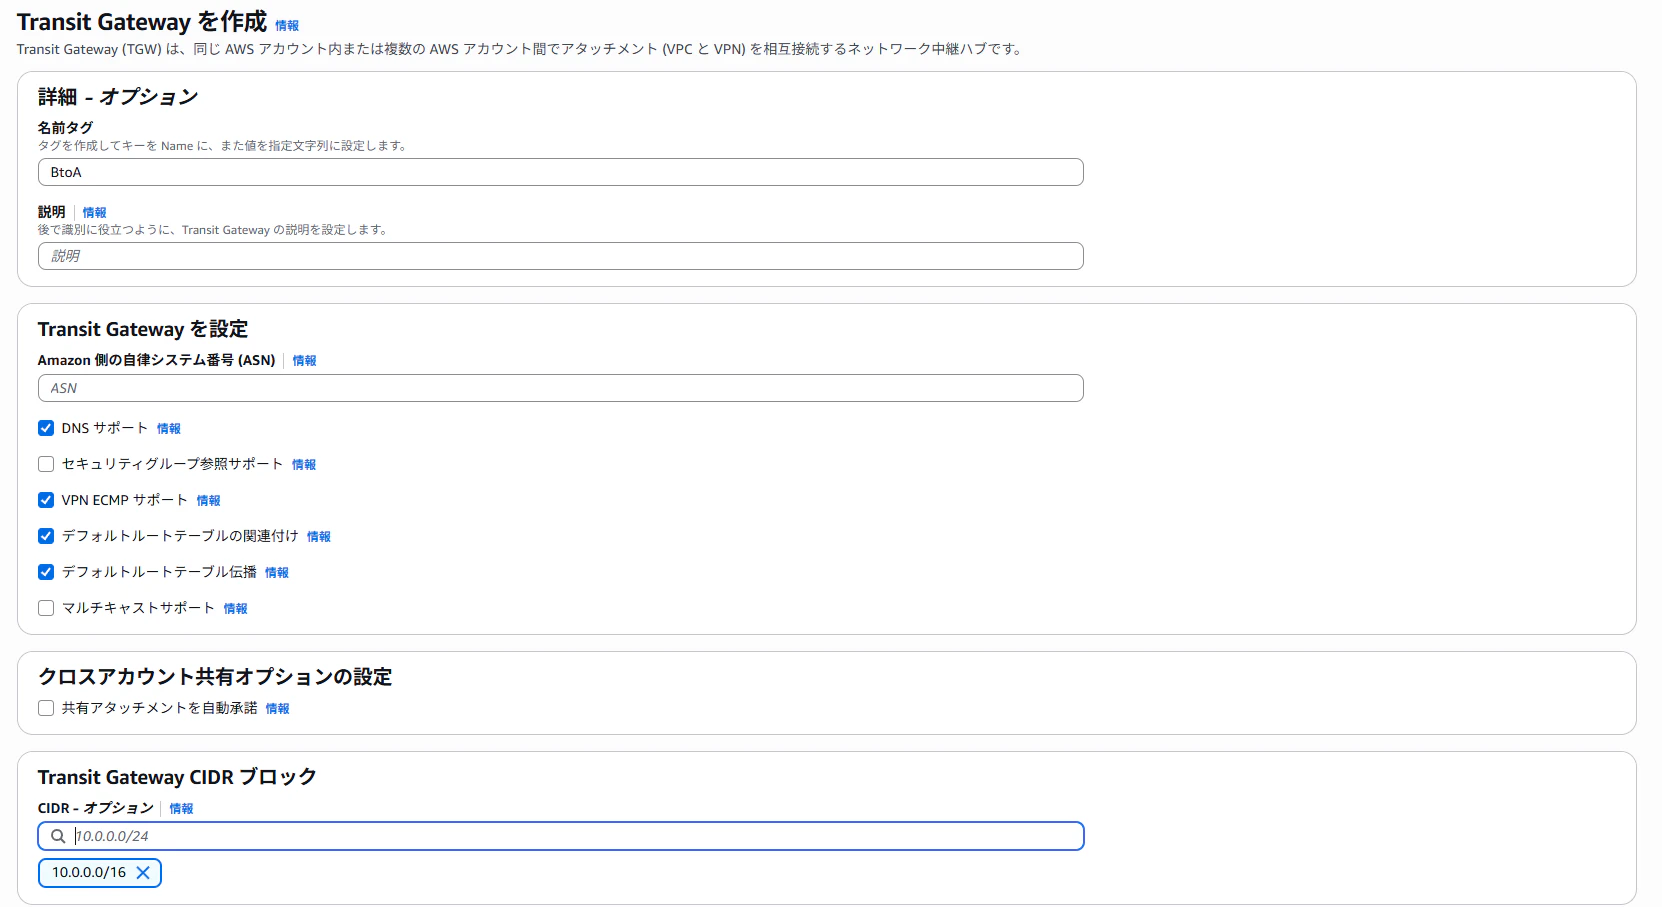Remove the 10.0.0.0/16 CIDR tag

pyautogui.click(x=144, y=872)
